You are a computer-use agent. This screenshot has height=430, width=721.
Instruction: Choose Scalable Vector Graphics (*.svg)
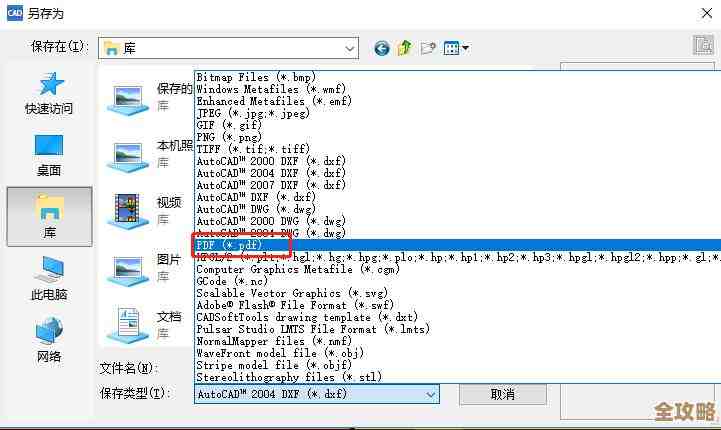[x=292, y=293]
